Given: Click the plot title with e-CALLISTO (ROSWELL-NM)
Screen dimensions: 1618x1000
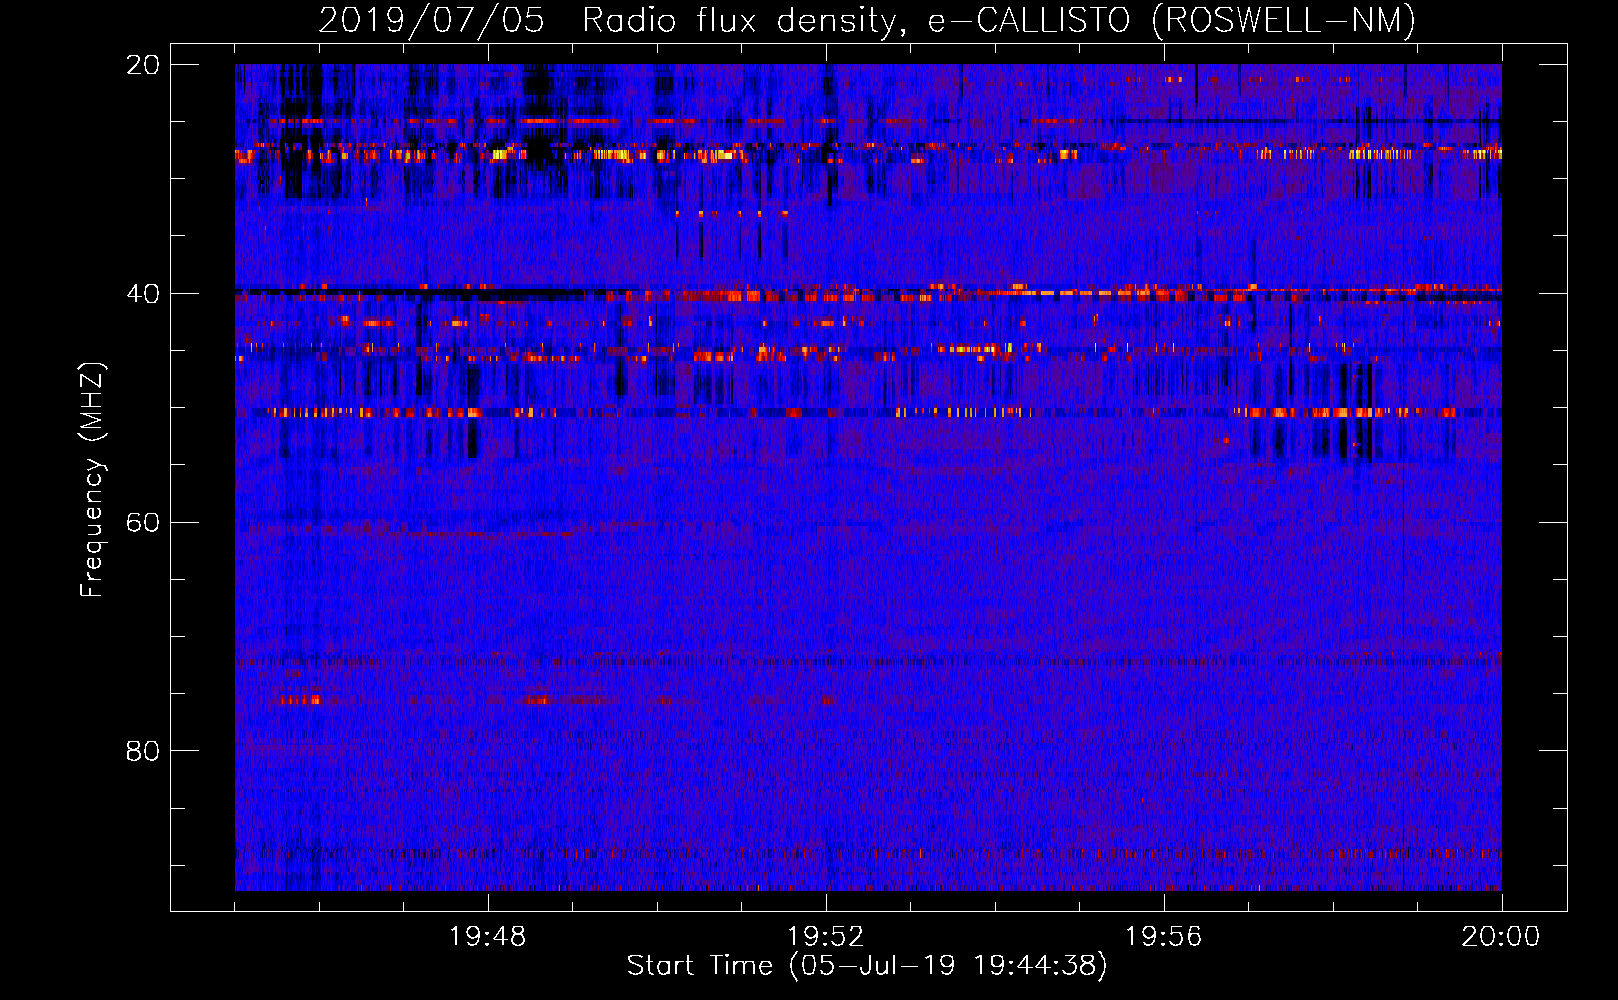Looking at the screenshot, I should pyautogui.click(x=867, y=20).
